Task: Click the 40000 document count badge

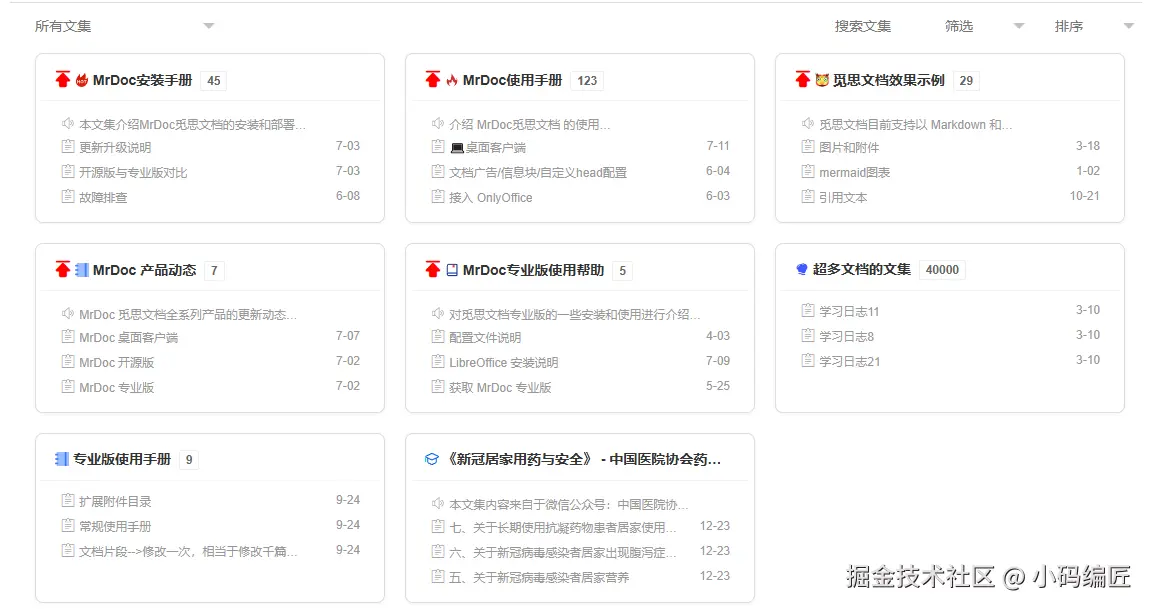Action: pos(942,270)
